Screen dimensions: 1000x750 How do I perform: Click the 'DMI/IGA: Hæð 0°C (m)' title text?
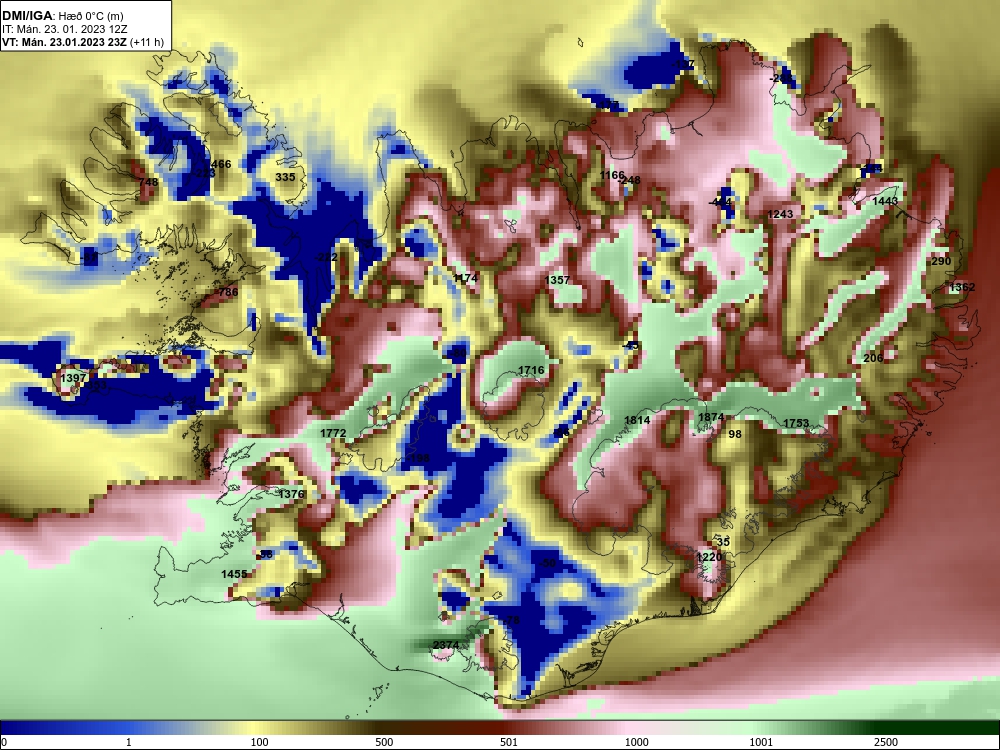click(62, 17)
